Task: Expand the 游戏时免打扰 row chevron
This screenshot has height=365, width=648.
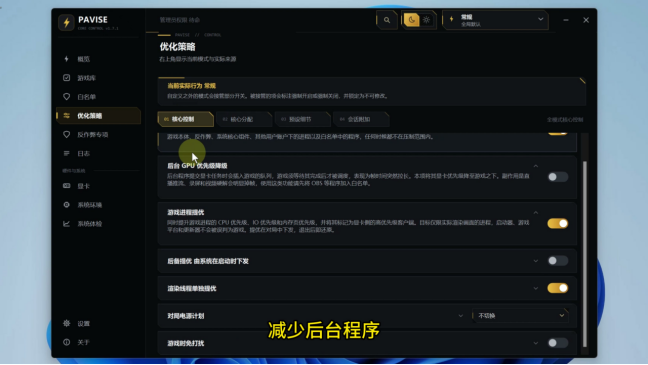Action: click(x=536, y=343)
